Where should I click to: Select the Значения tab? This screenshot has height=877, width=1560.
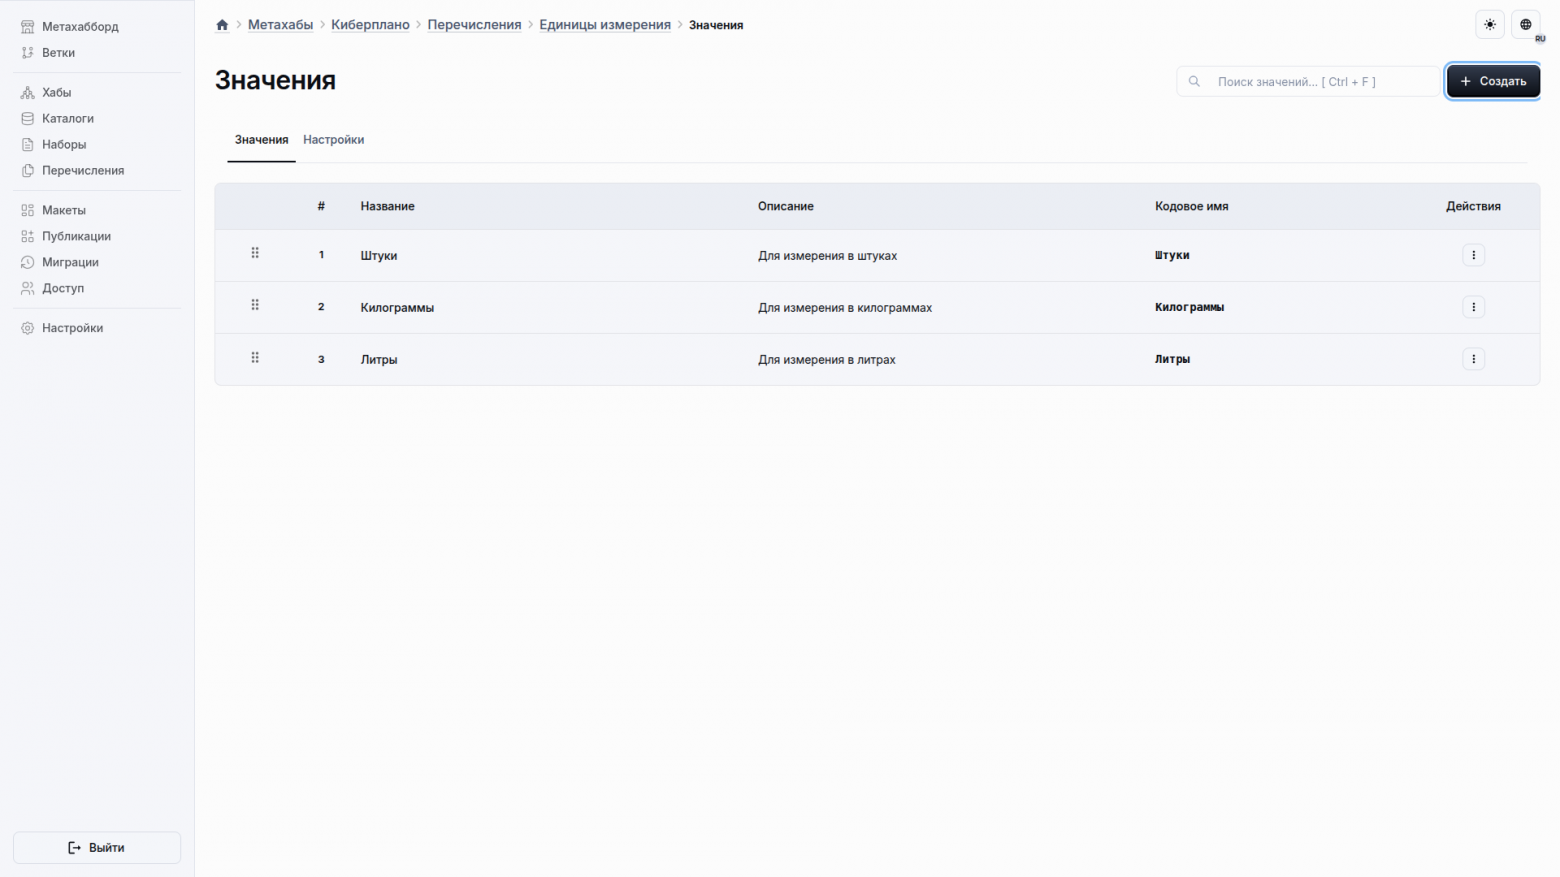click(x=261, y=140)
